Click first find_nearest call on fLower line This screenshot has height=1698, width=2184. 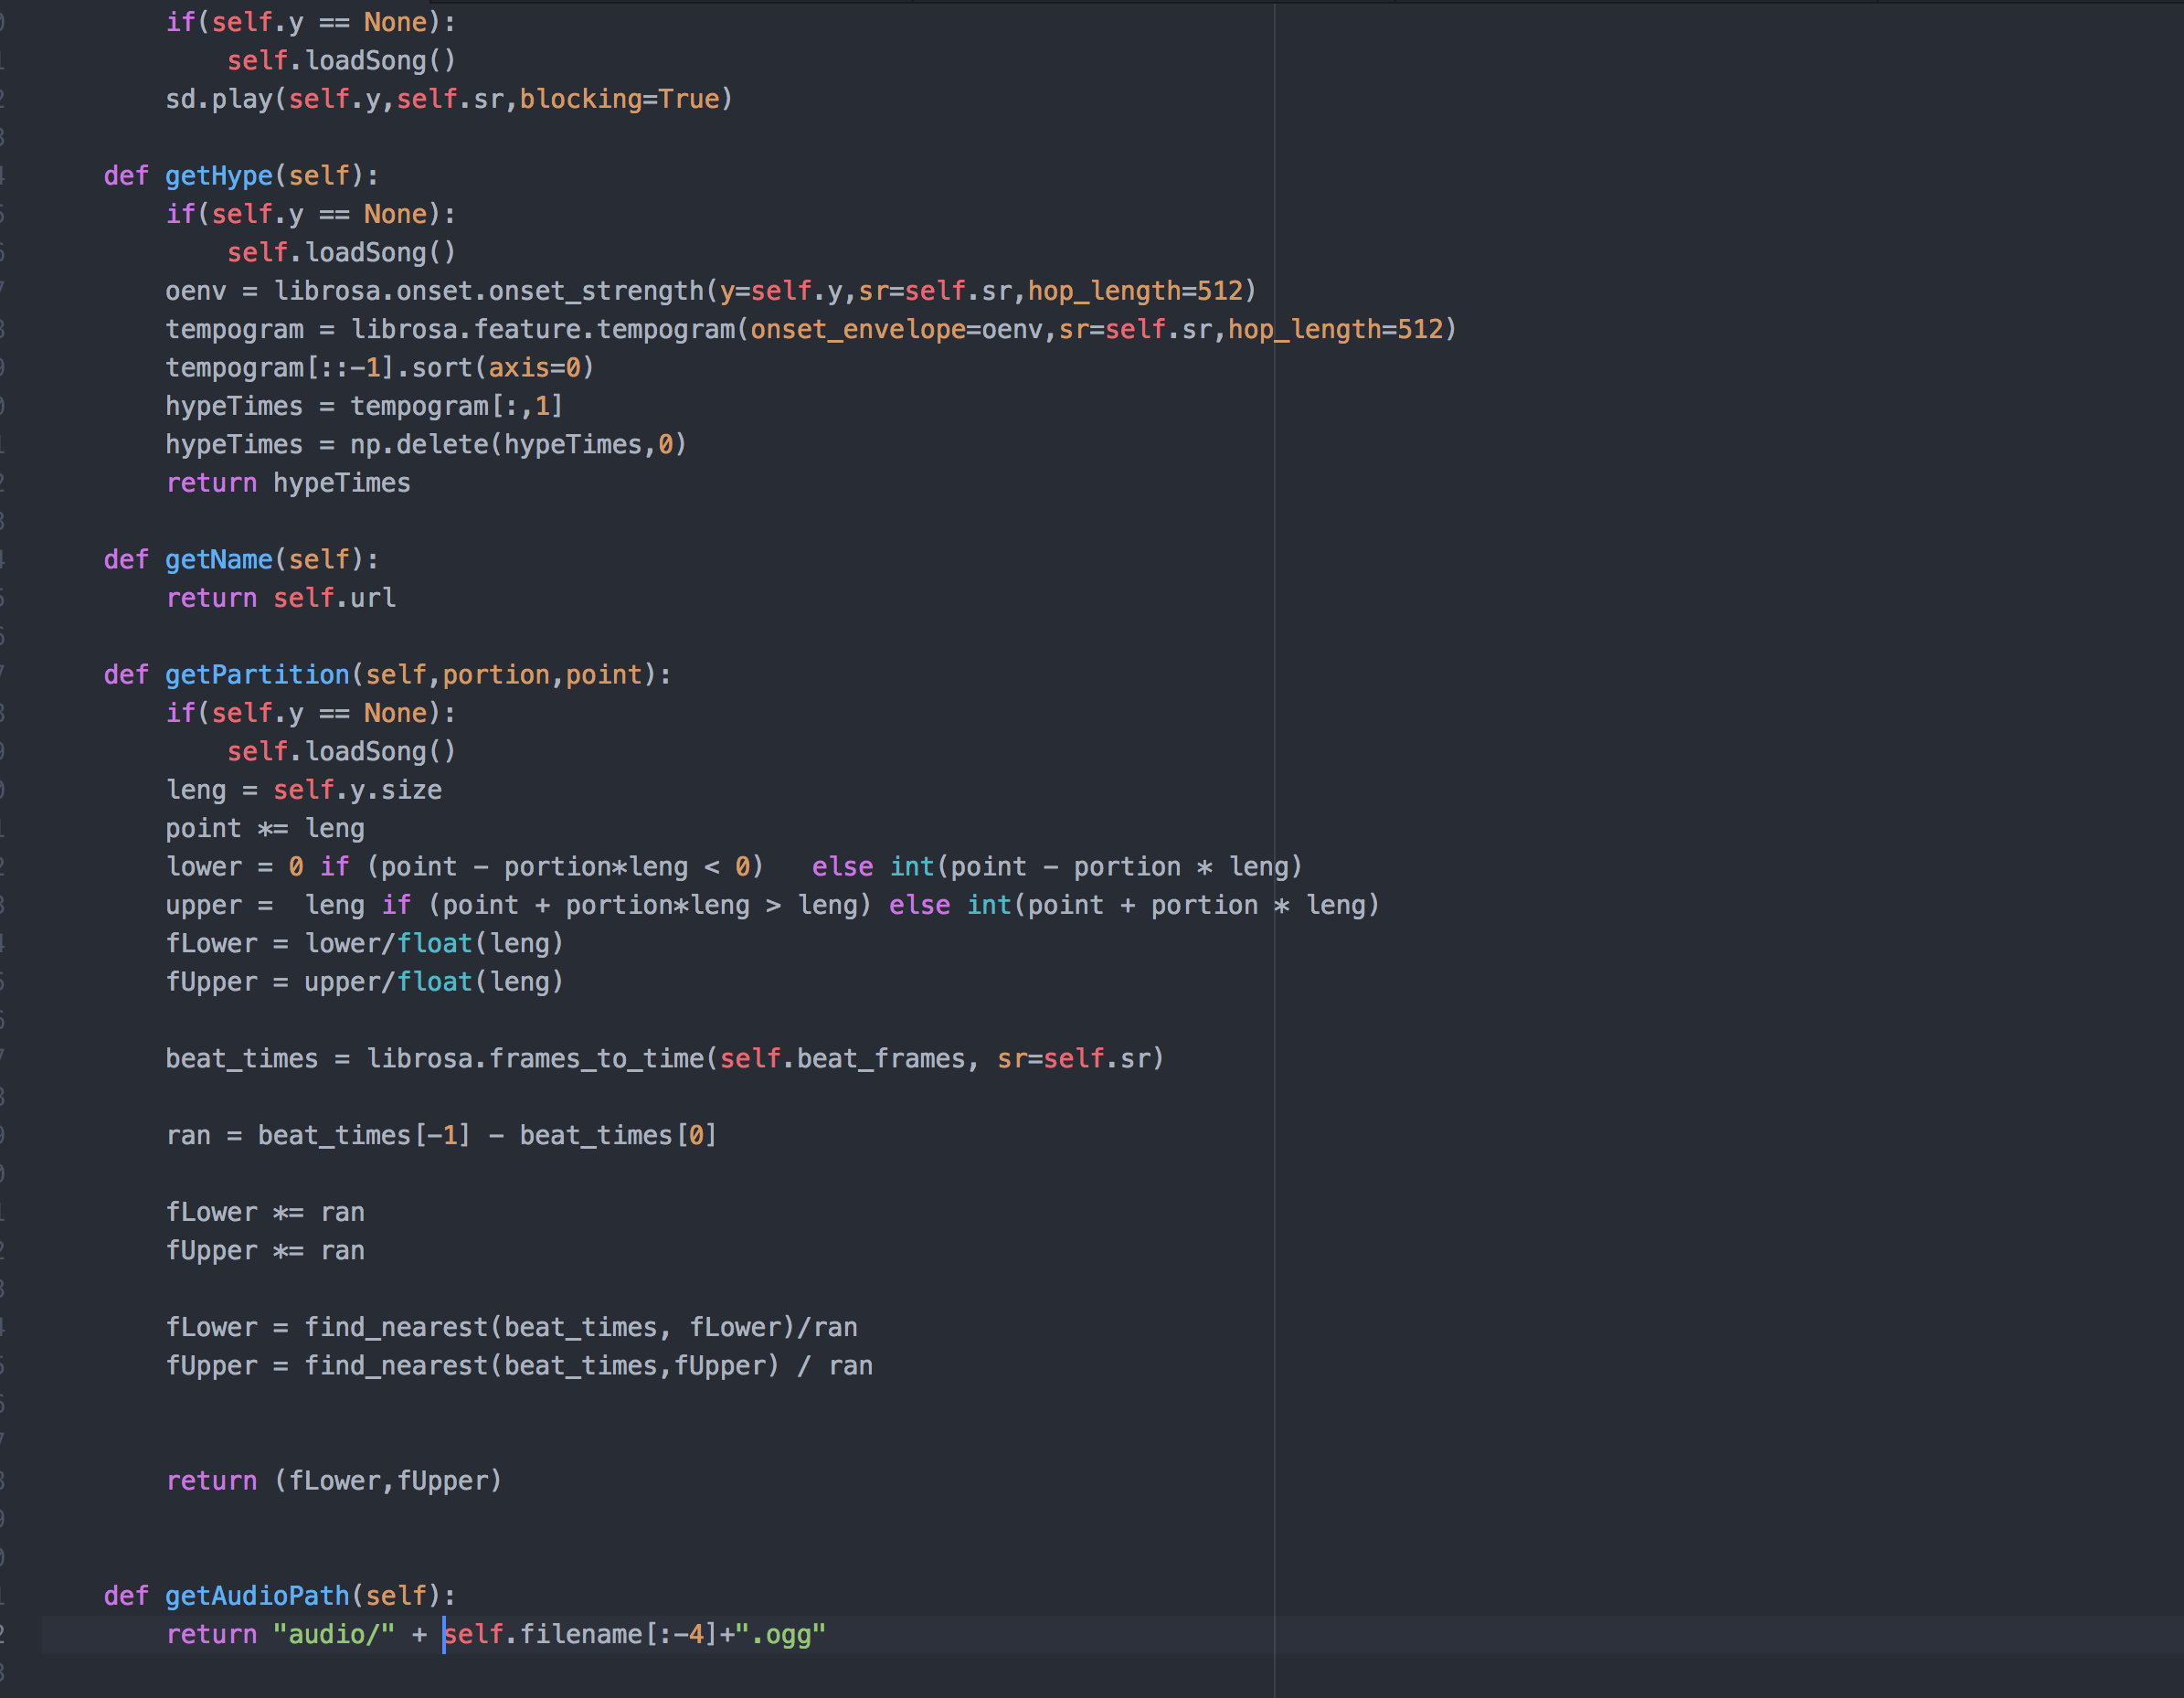395,1328
